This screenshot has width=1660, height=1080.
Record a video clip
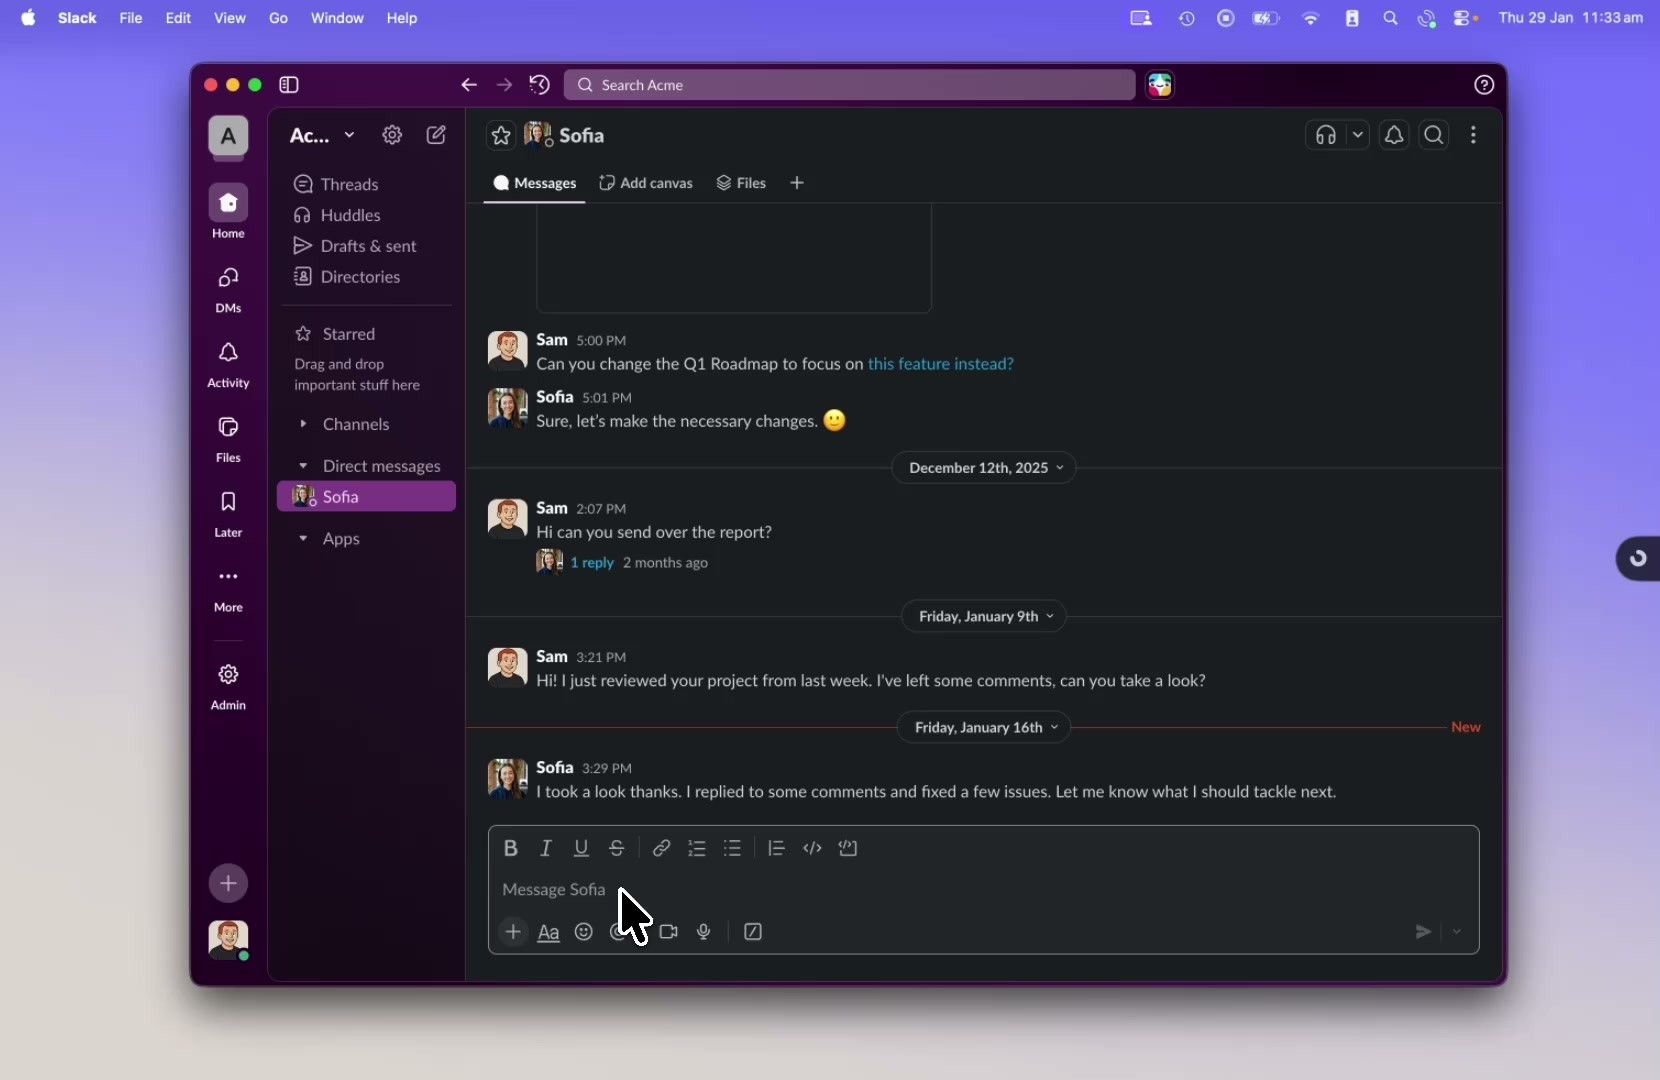pyautogui.click(x=669, y=932)
